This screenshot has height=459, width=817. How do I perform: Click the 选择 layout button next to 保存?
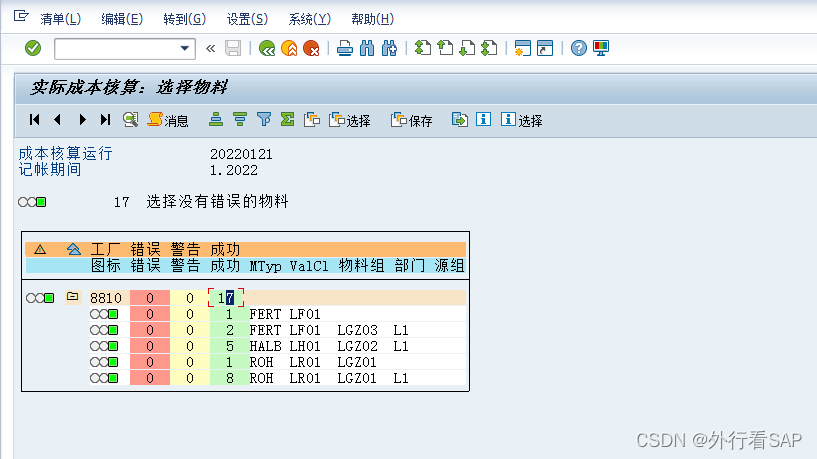coord(350,120)
